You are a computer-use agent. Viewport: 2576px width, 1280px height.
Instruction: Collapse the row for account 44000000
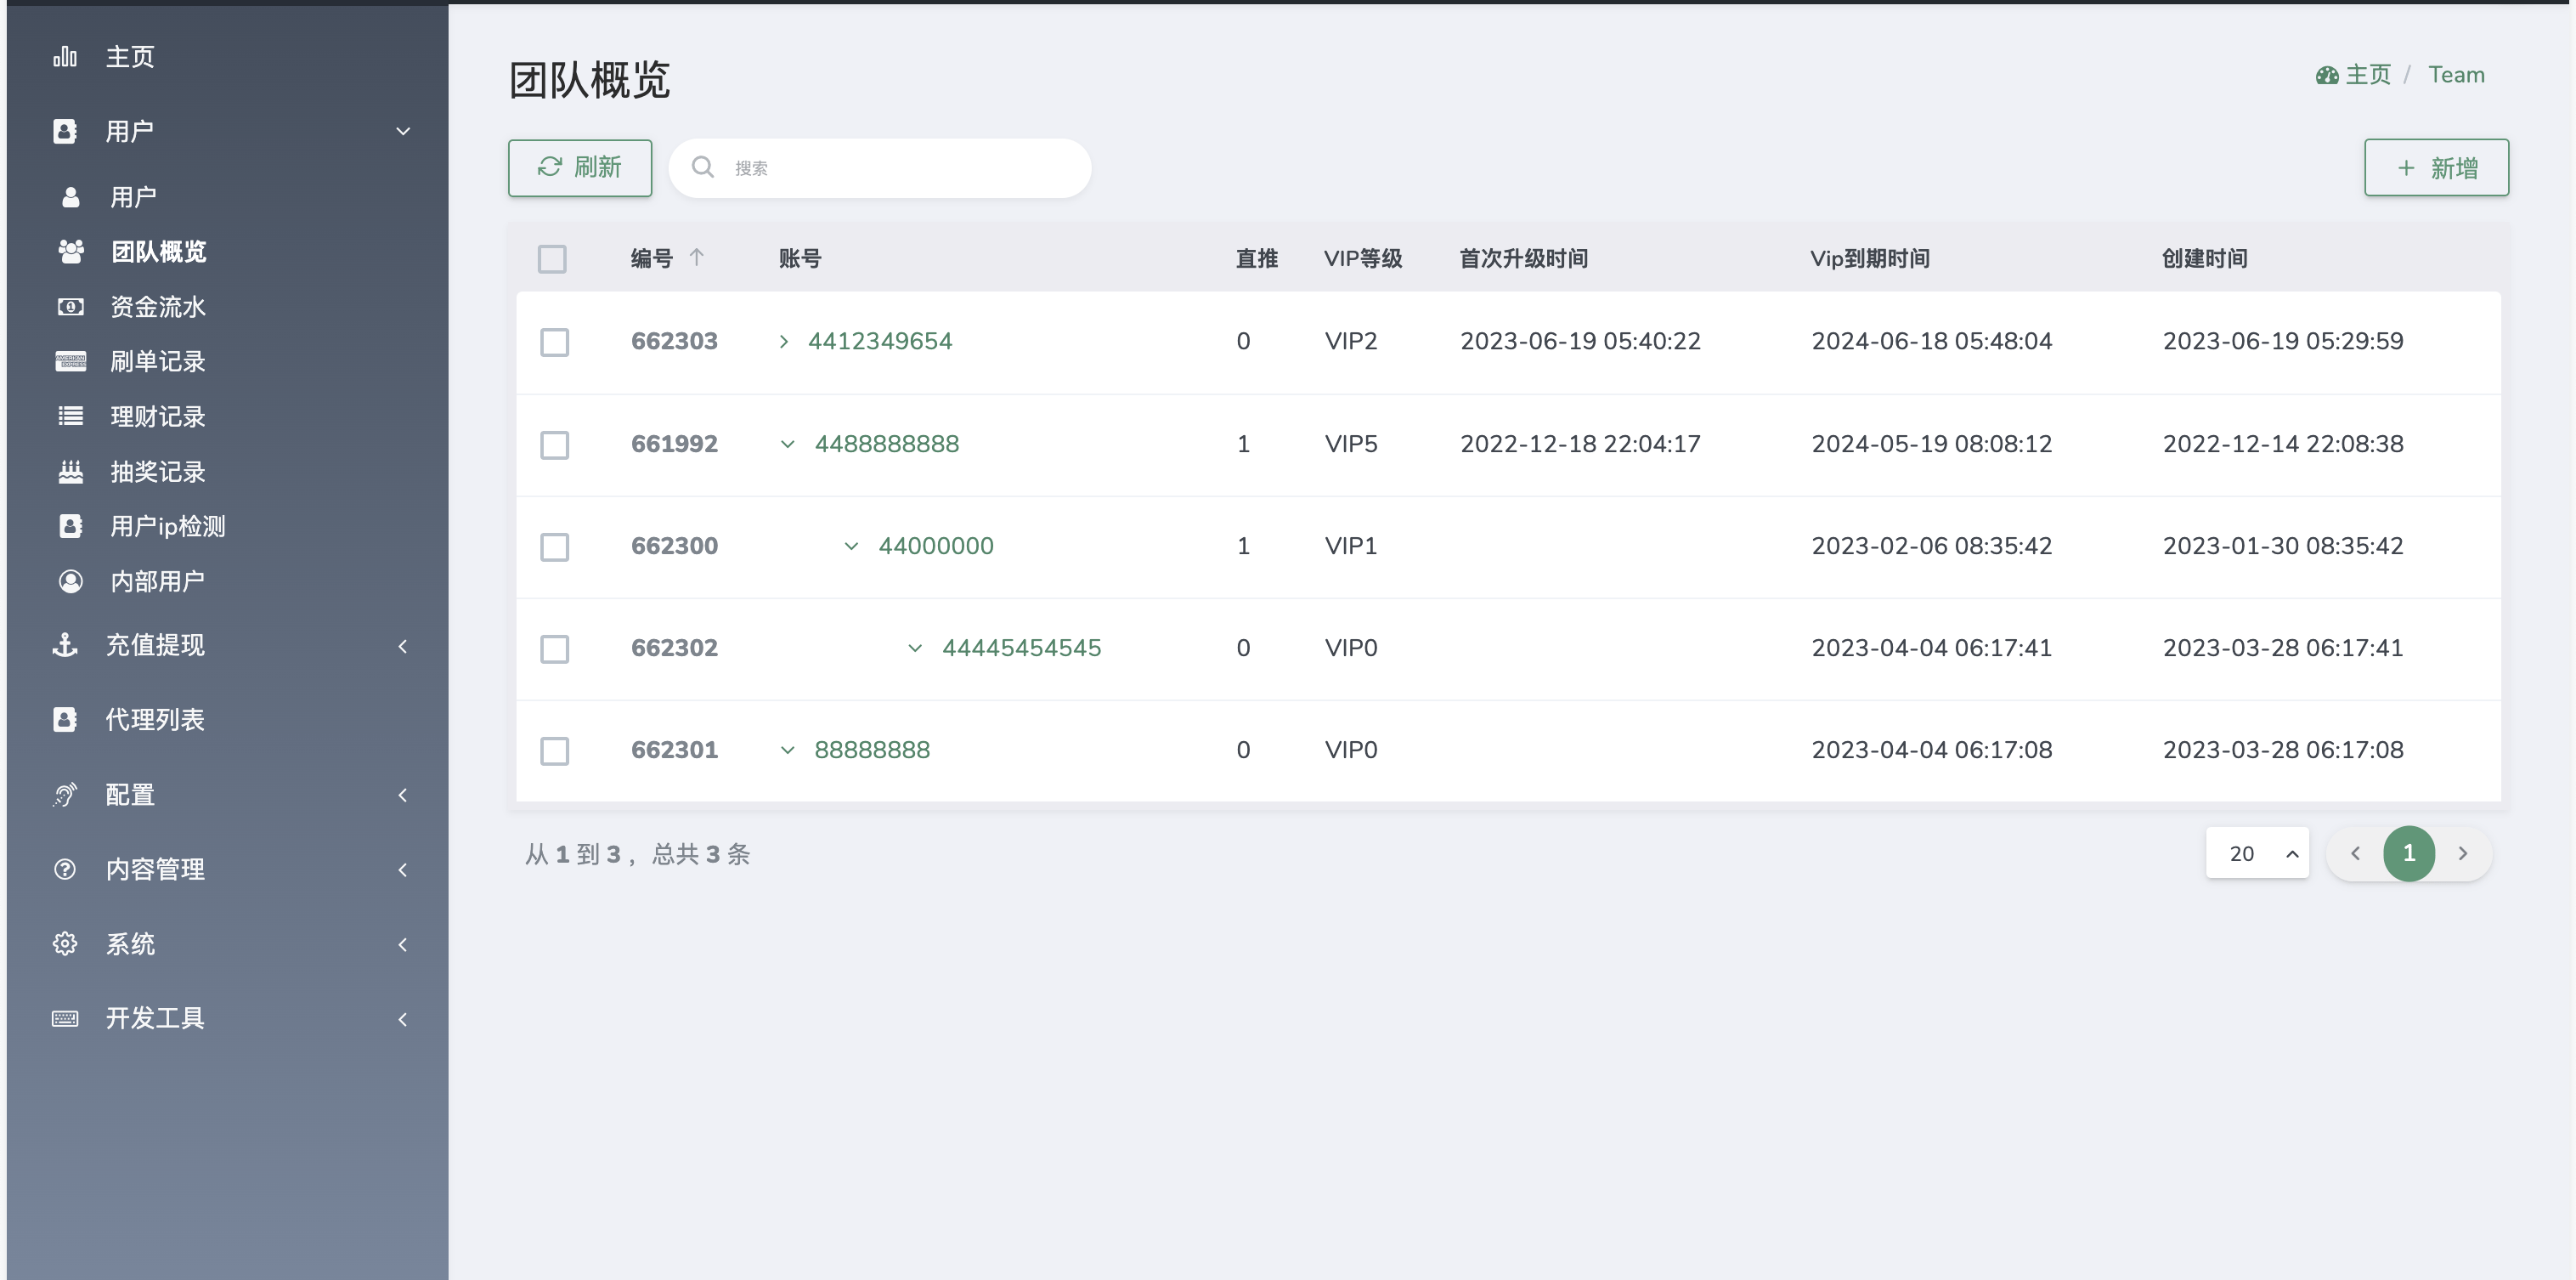[x=851, y=546]
